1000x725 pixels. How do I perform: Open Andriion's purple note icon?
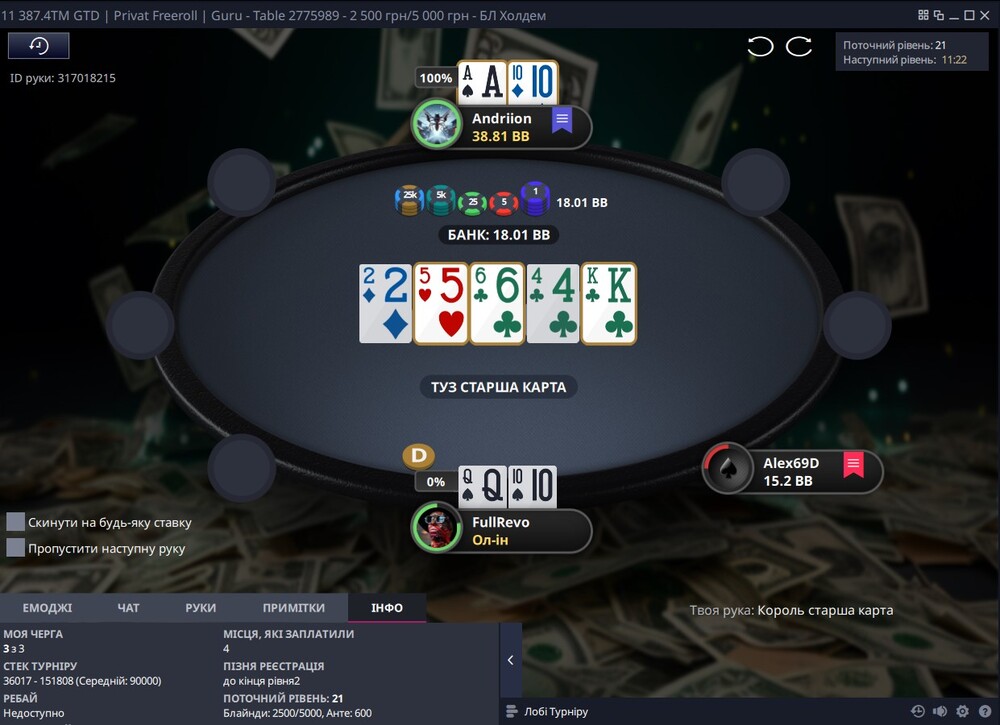click(x=562, y=121)
